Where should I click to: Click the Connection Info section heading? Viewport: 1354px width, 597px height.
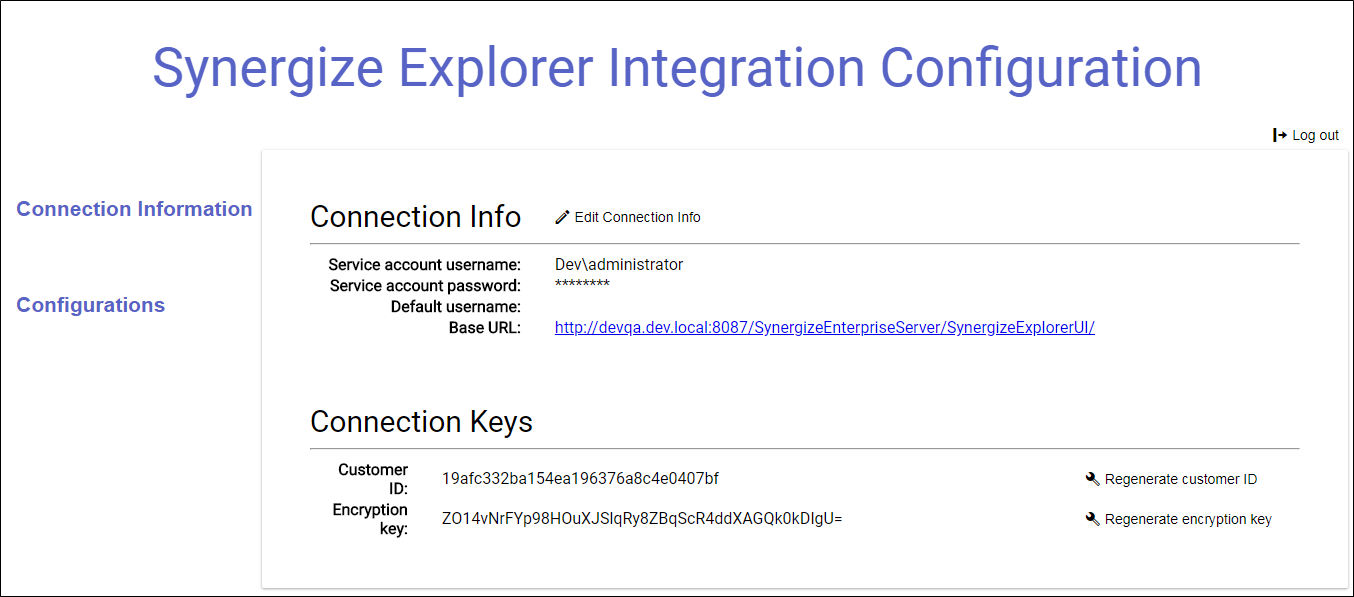click(416, 217)
